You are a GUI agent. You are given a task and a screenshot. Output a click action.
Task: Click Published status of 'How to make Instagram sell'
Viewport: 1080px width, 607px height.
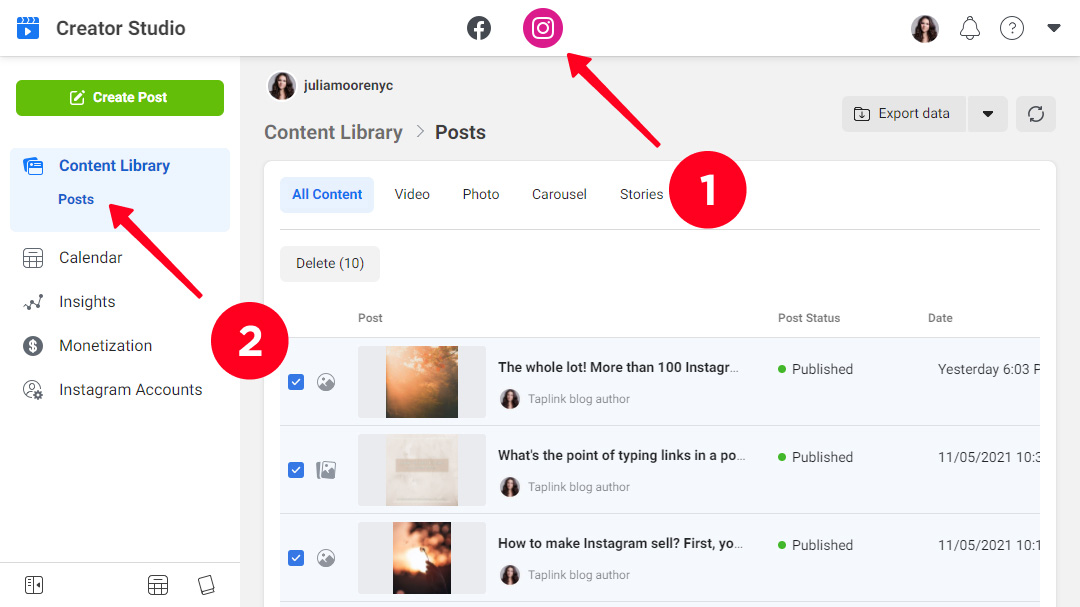816,546
